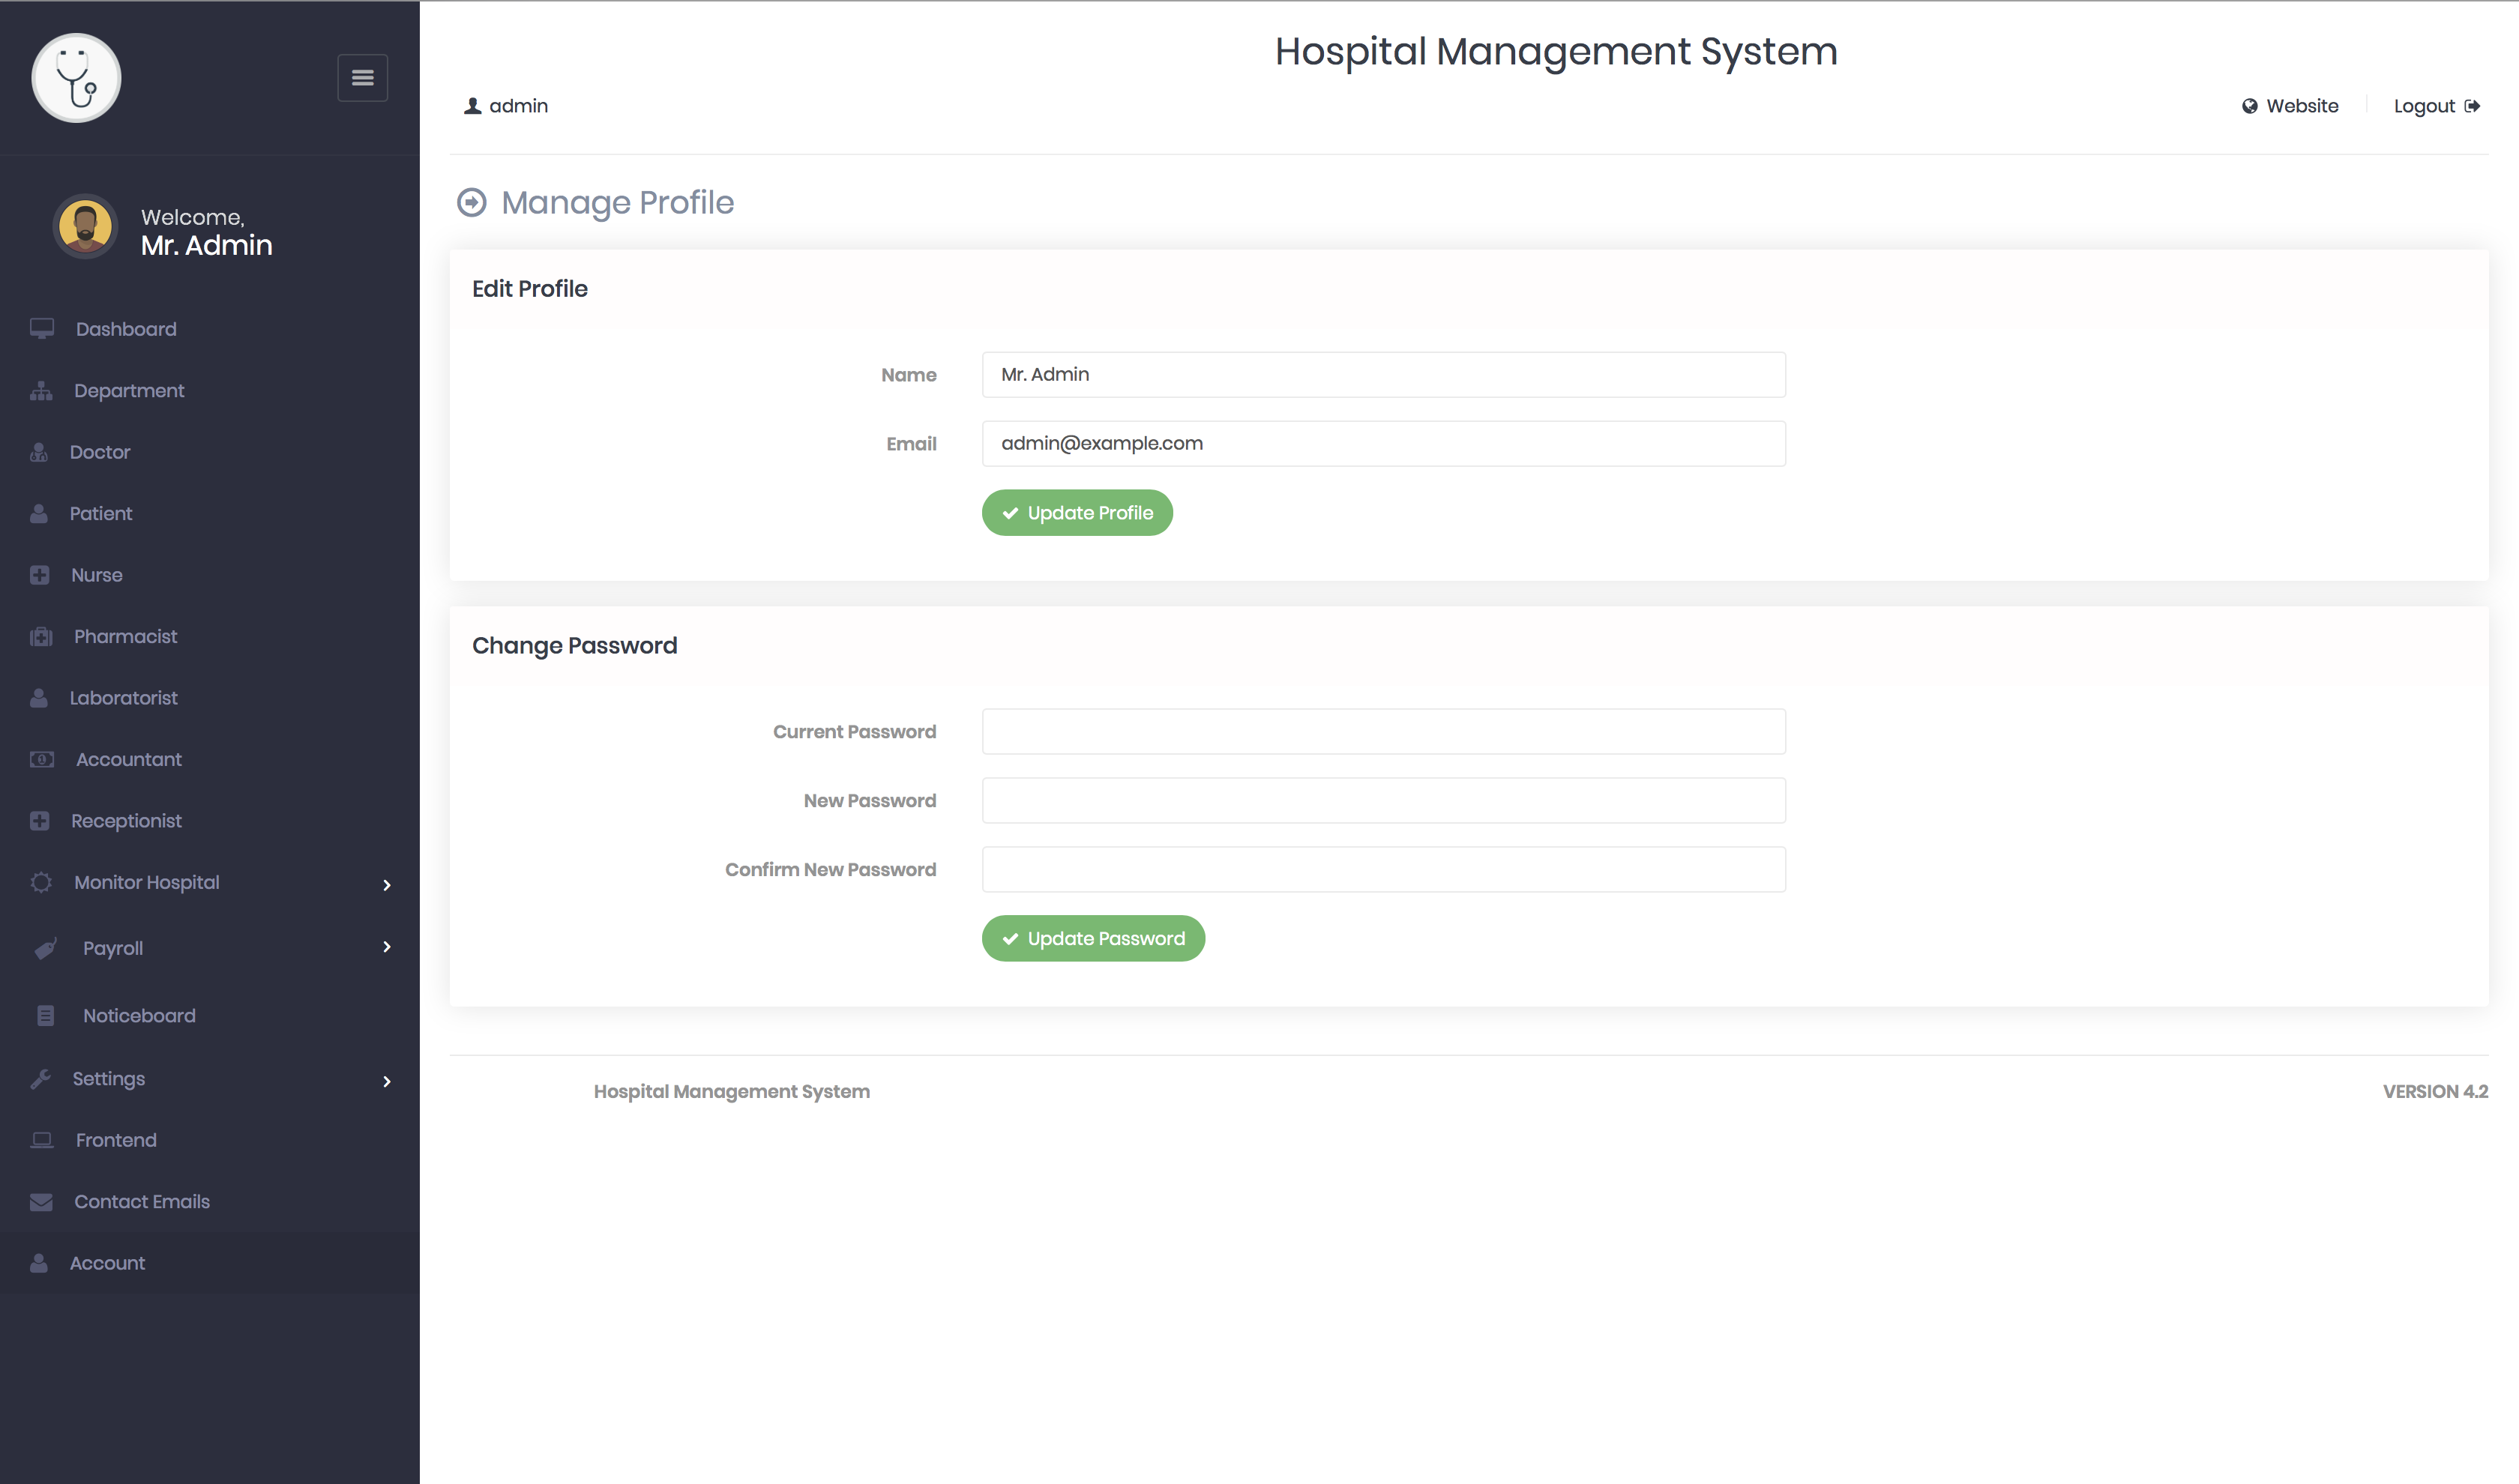
Task: Open the Patient menu item
Action: (101, 514)
